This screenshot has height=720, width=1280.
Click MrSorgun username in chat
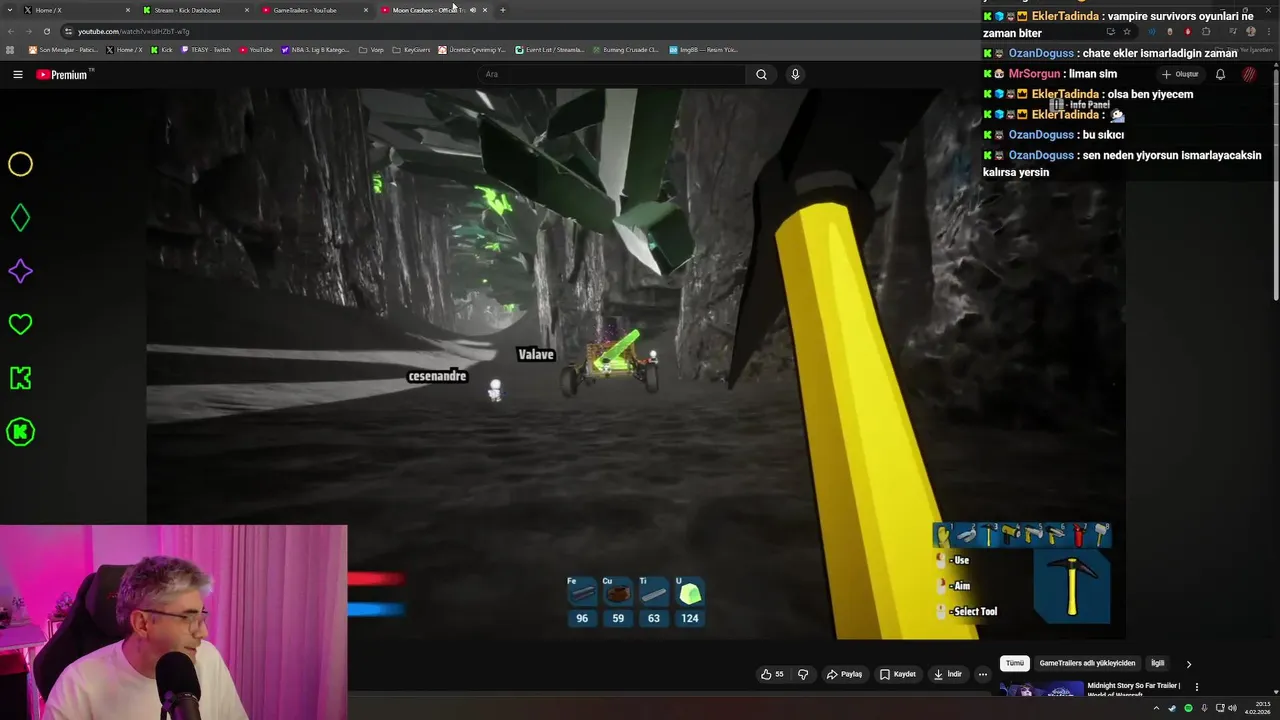click(1034, 74)
